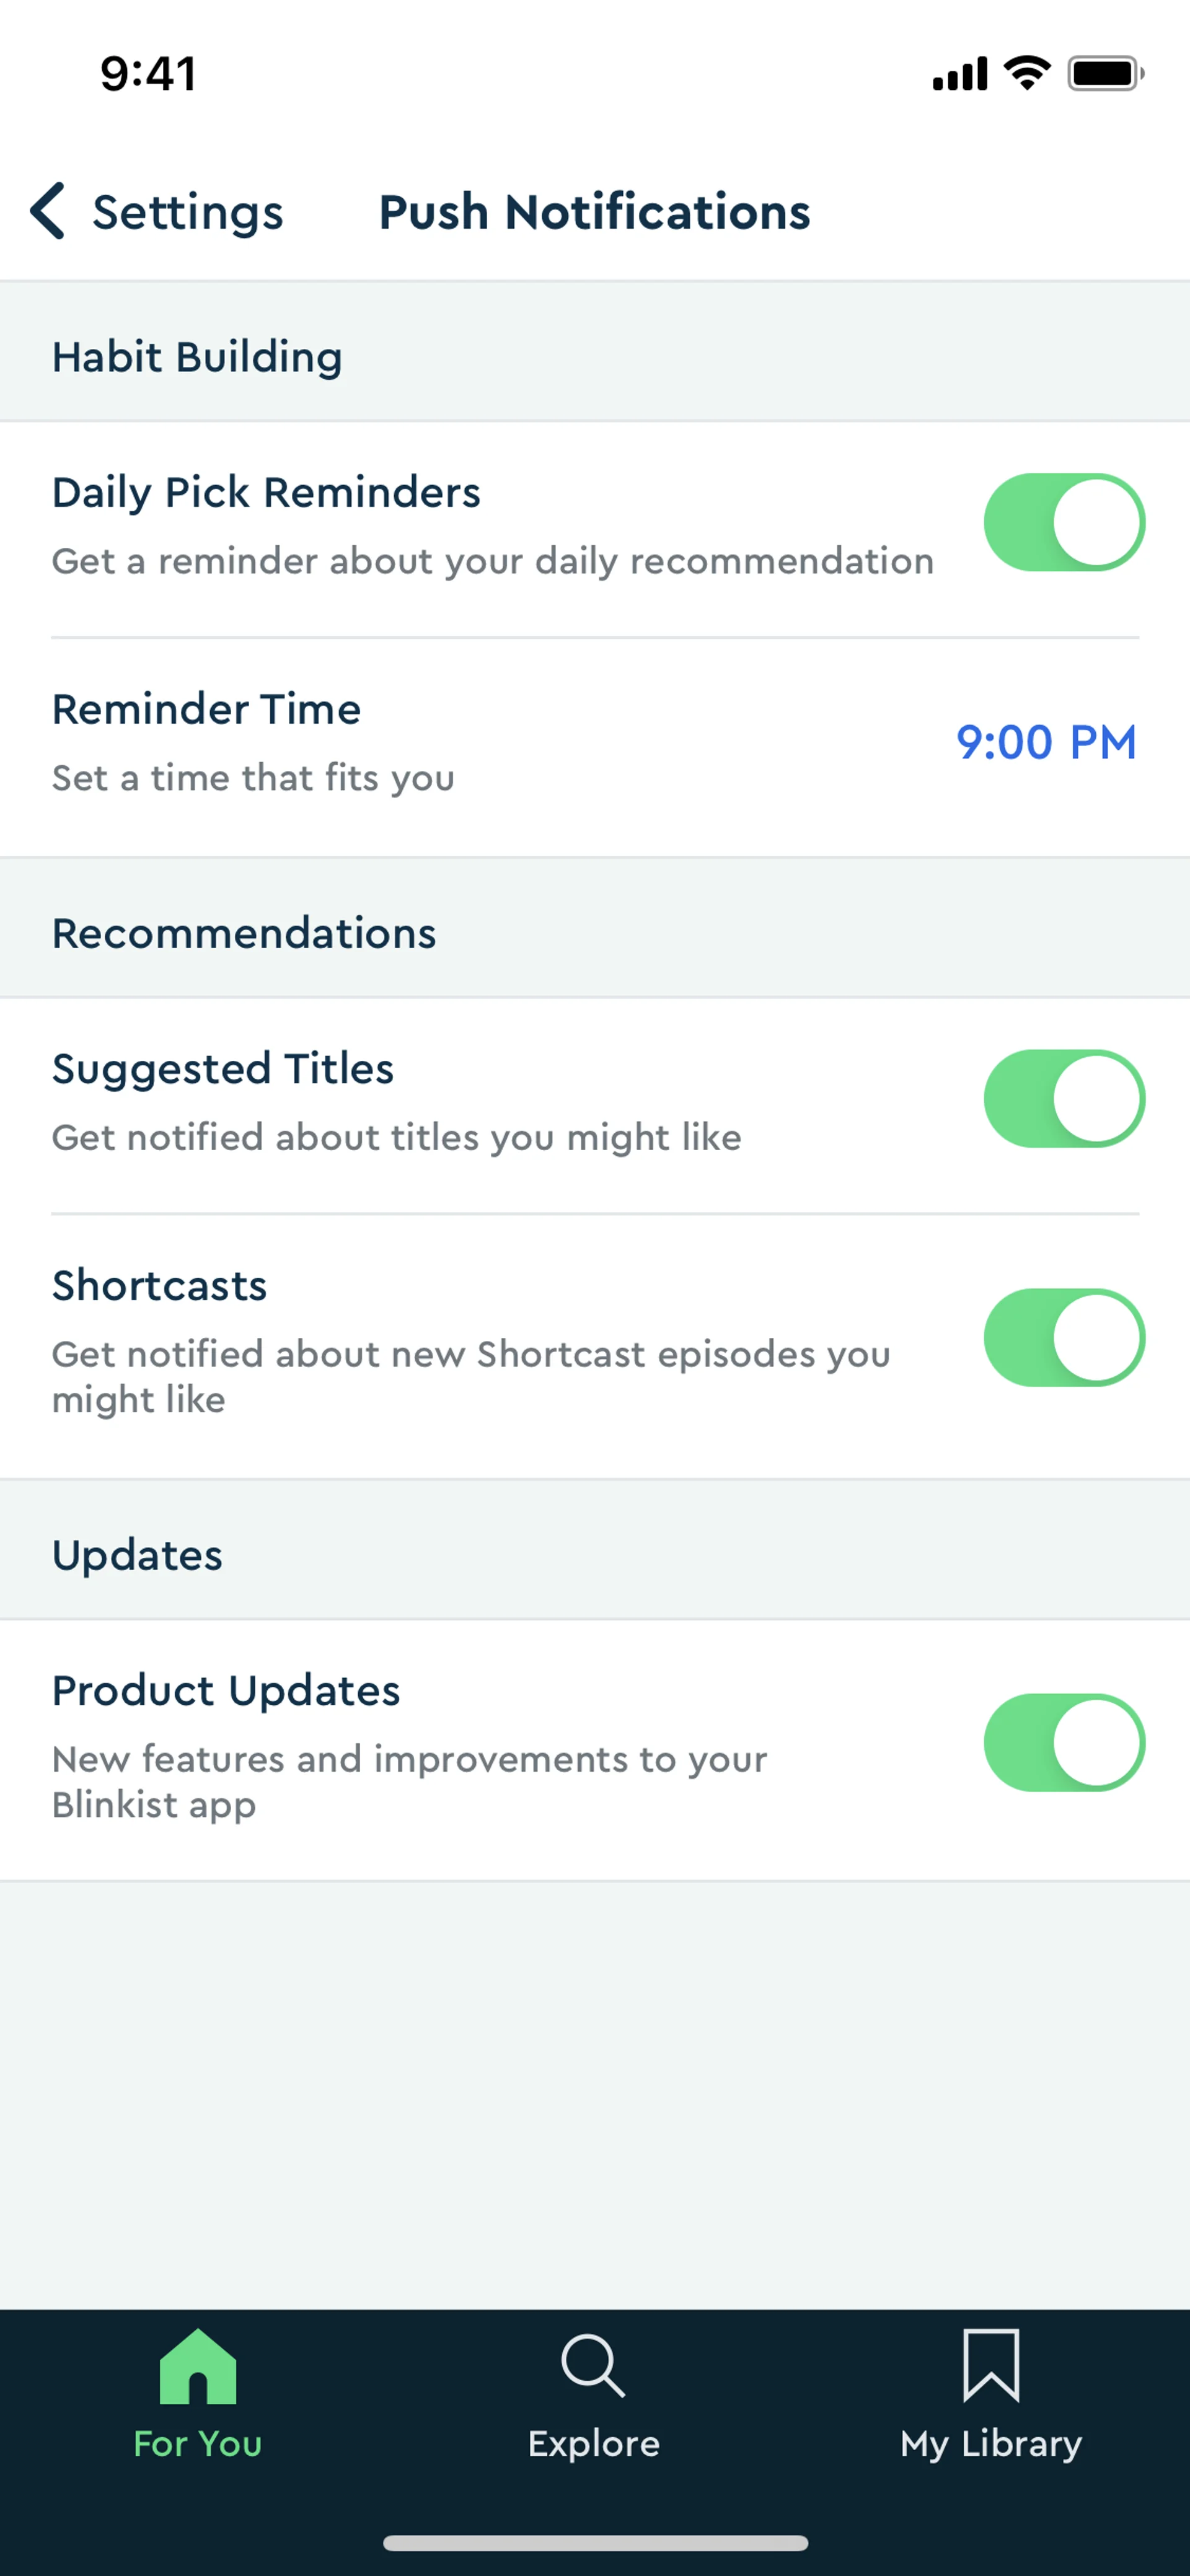Open the Explore magnifying glass icon
The height and width of the screenshot is (2576, 1190).
pyautogui.click(x=593, y=2366)
